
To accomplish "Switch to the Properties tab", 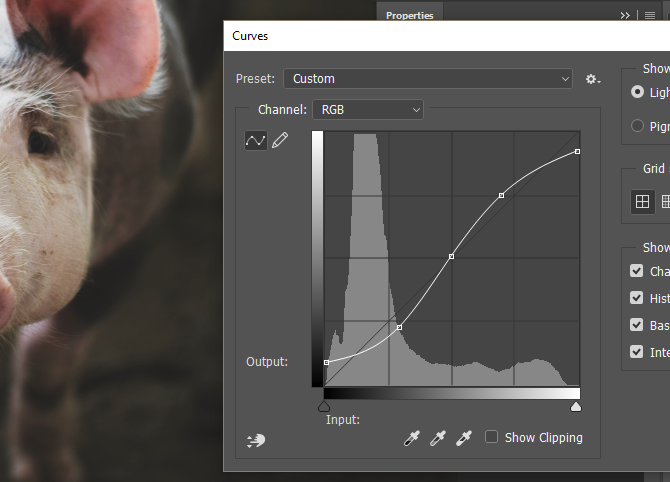I will (409, 16).
